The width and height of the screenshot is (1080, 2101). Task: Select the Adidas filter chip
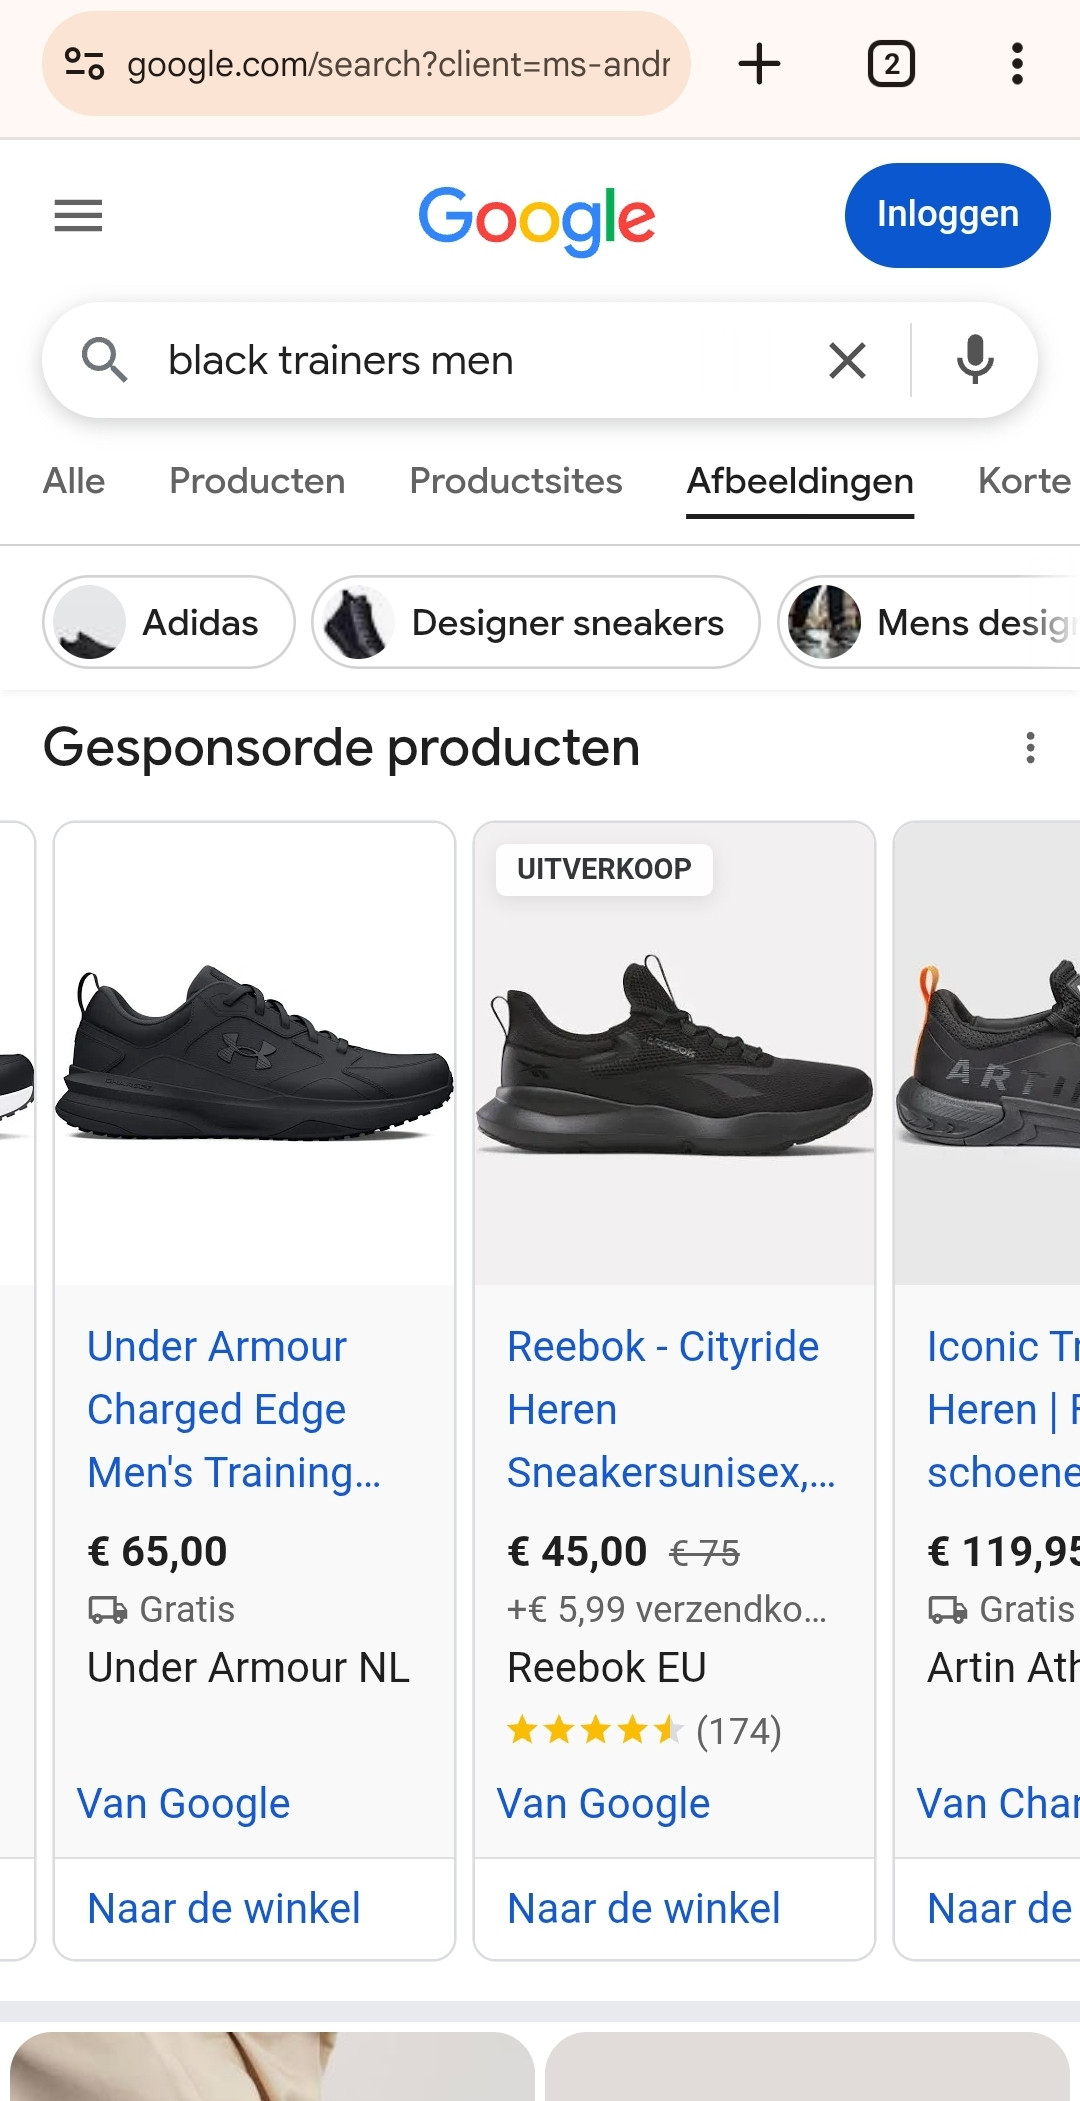point(169,622)
